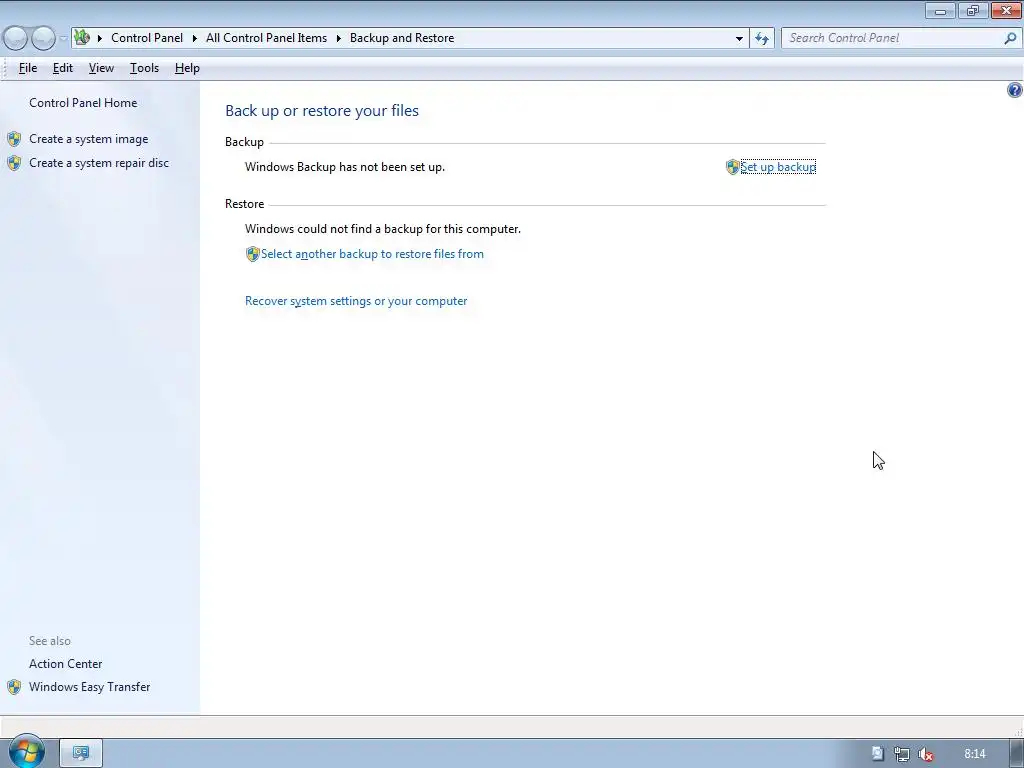Open Windows Easy Transfer link
The image size is (1024, 768).
click(89, 687)
